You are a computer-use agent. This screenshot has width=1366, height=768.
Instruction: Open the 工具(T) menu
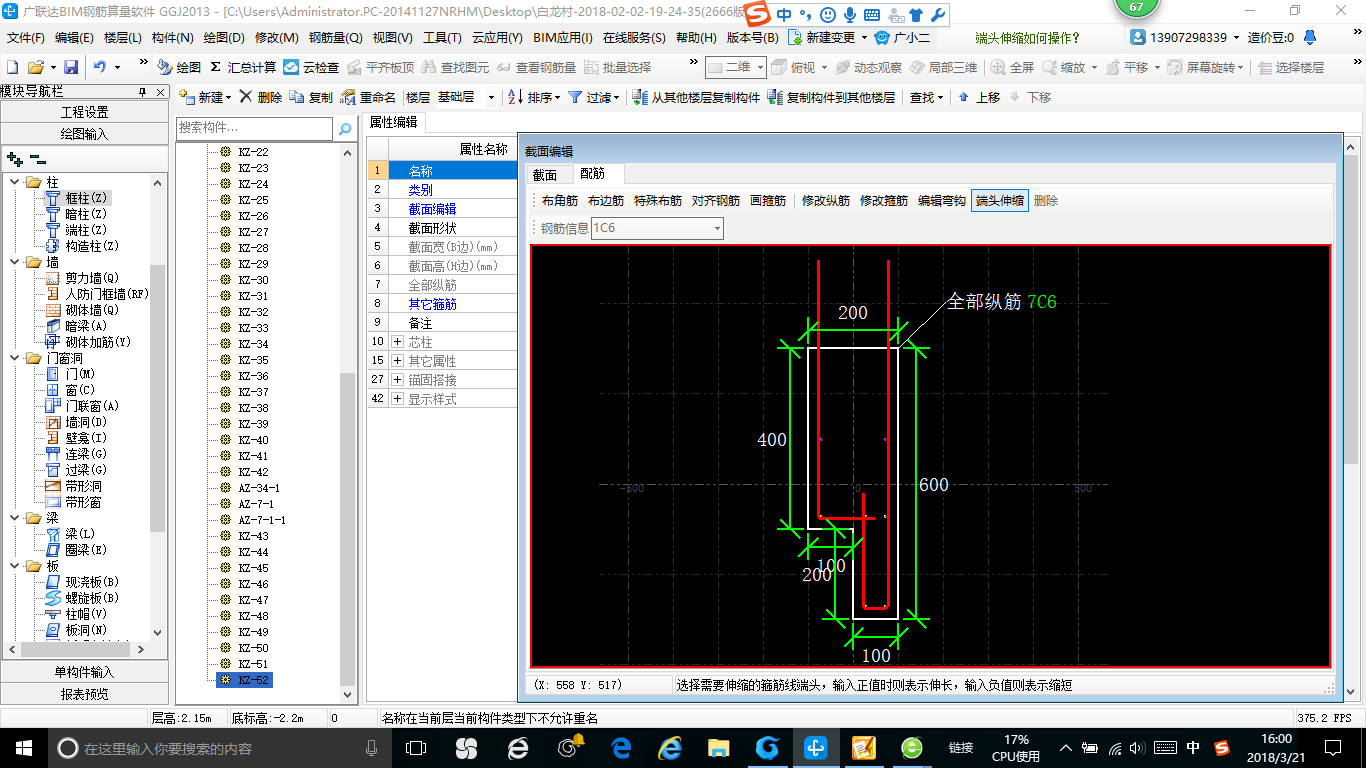(x=442, y=37)
